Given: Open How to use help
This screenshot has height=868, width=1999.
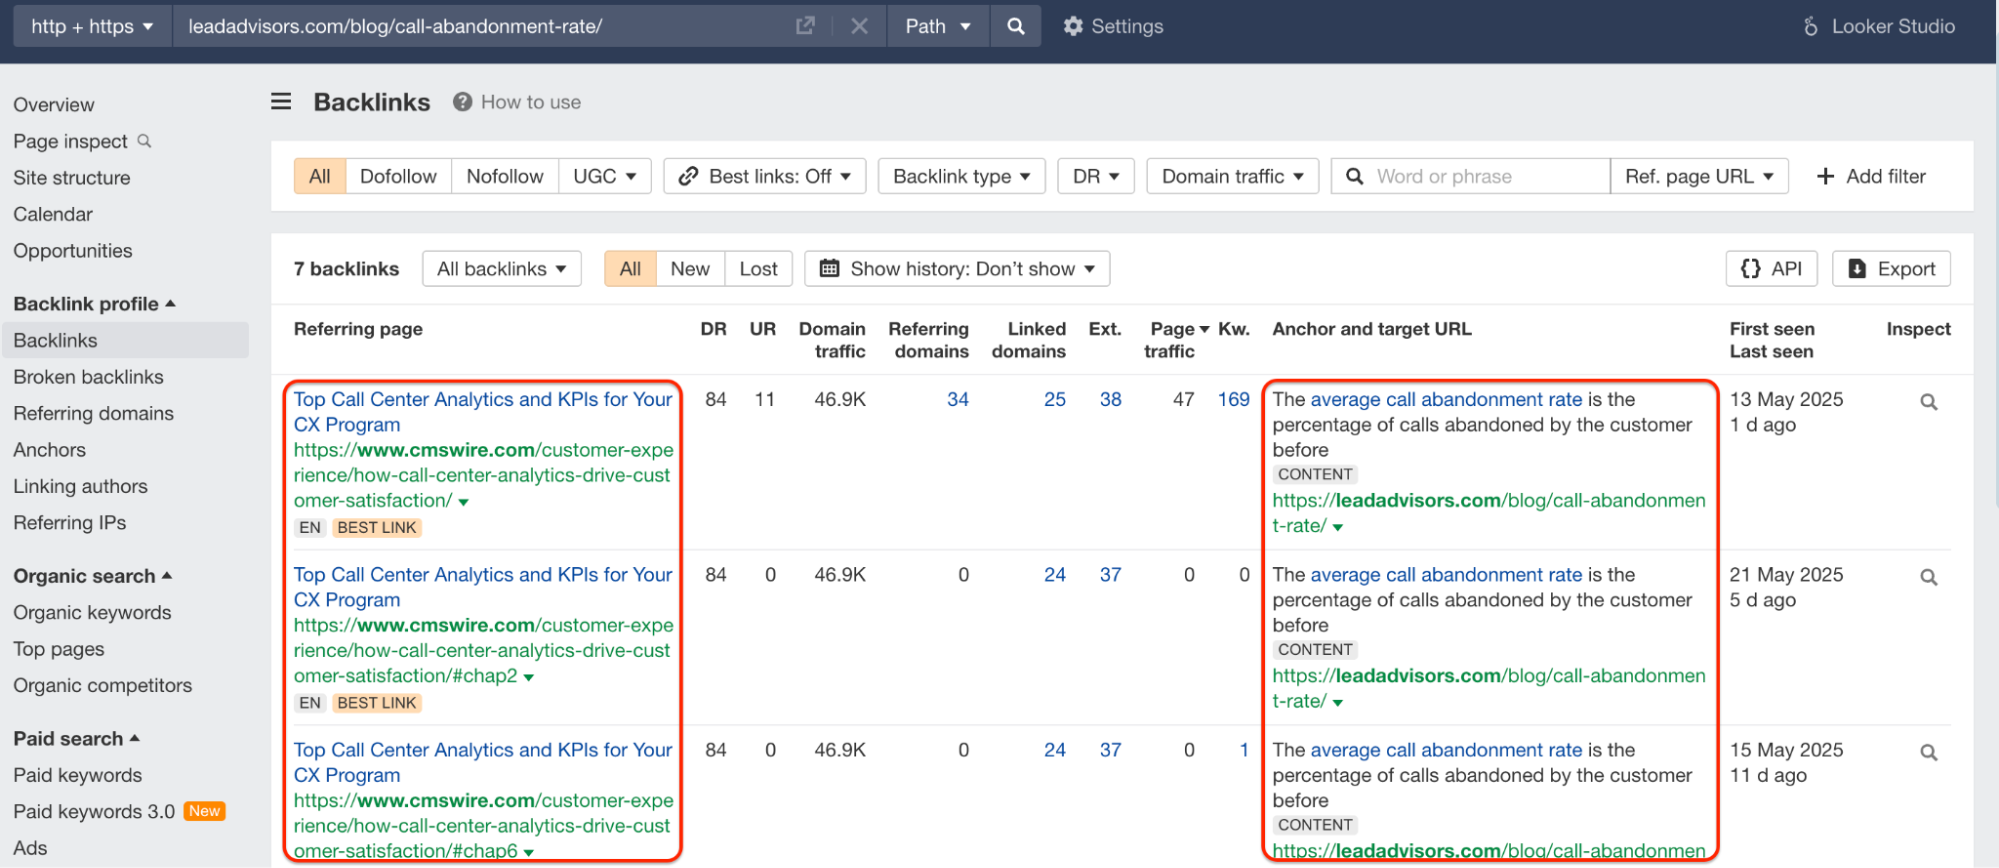Looking at the screenshot, I should point(517,102).
